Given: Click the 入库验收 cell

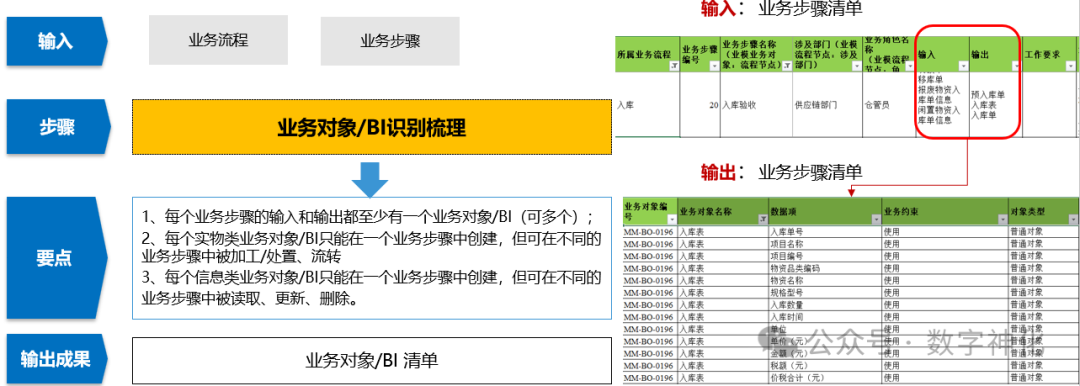Looking at the screenshot, I should [756, 105].
